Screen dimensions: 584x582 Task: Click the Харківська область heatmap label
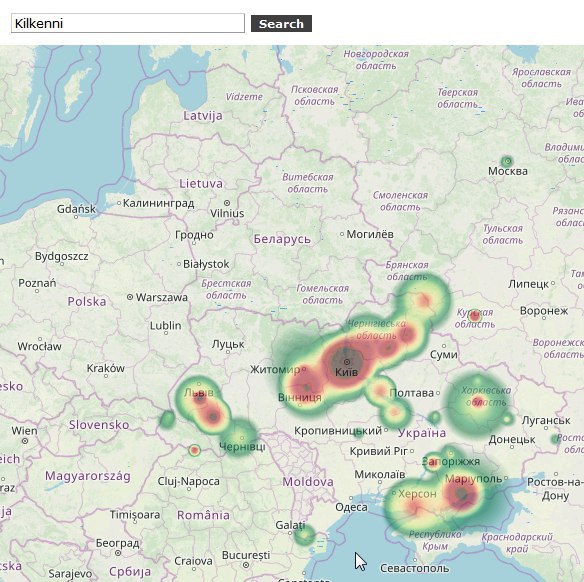[486, 396]
